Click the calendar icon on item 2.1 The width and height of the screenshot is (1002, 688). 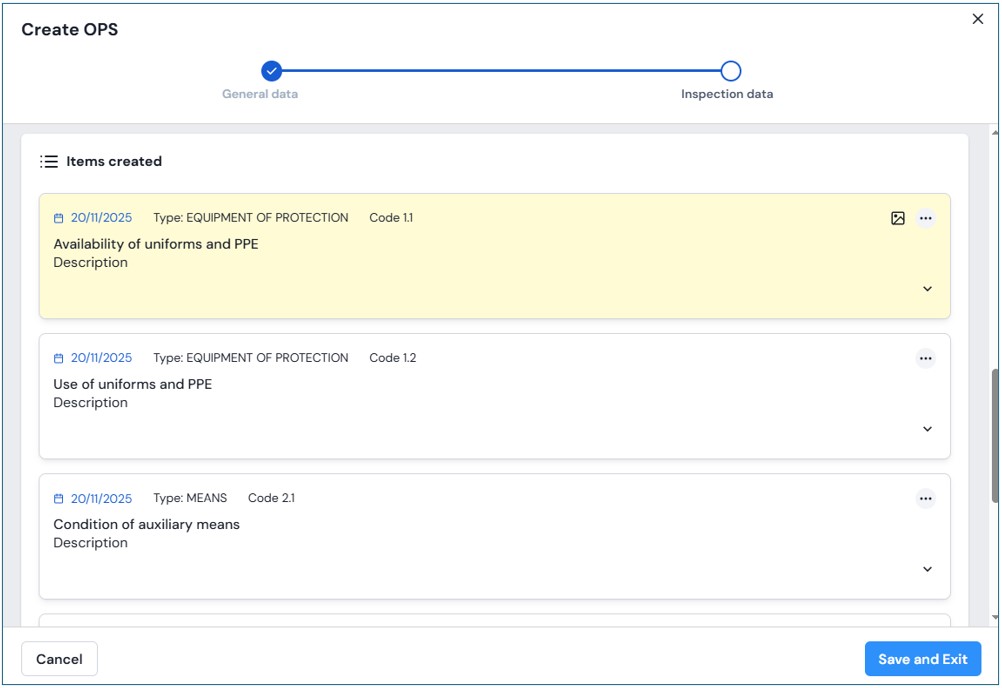[59, 498]
